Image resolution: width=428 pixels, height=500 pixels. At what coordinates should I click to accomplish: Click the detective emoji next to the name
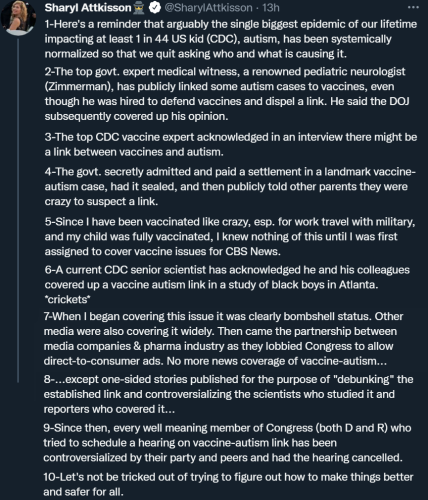139,8
